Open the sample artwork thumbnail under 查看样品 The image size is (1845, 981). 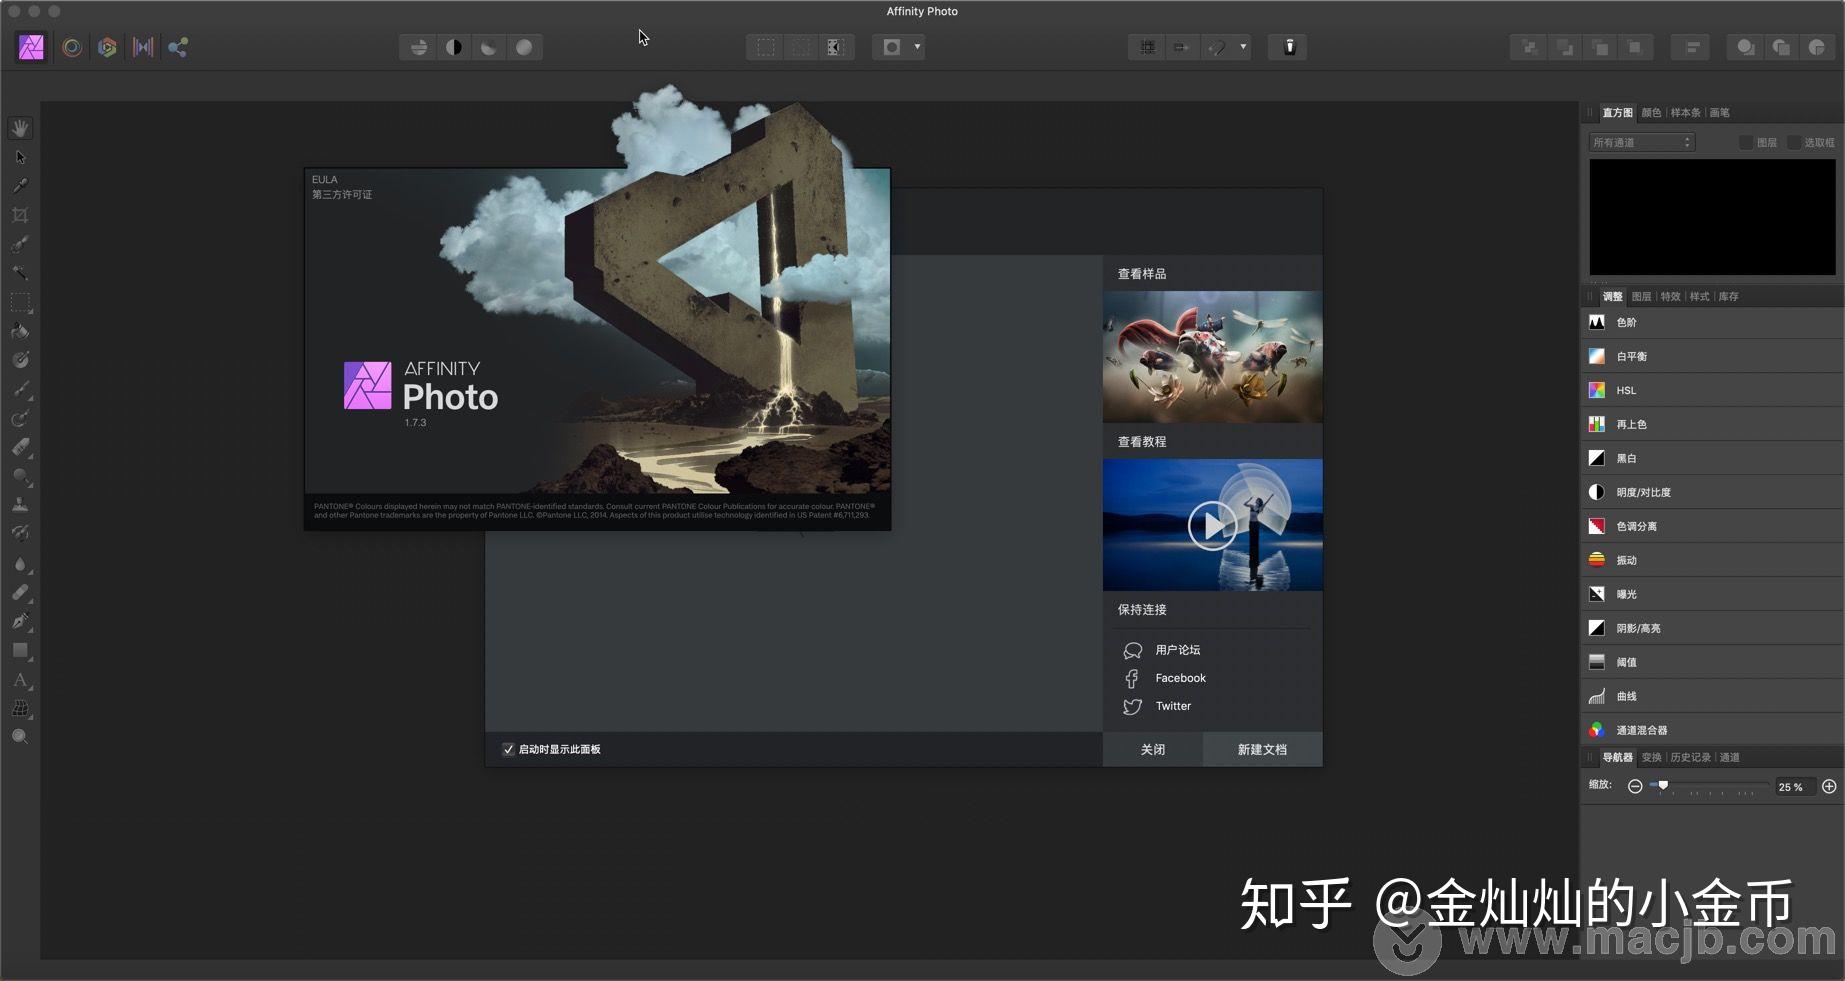[1212, 357]
